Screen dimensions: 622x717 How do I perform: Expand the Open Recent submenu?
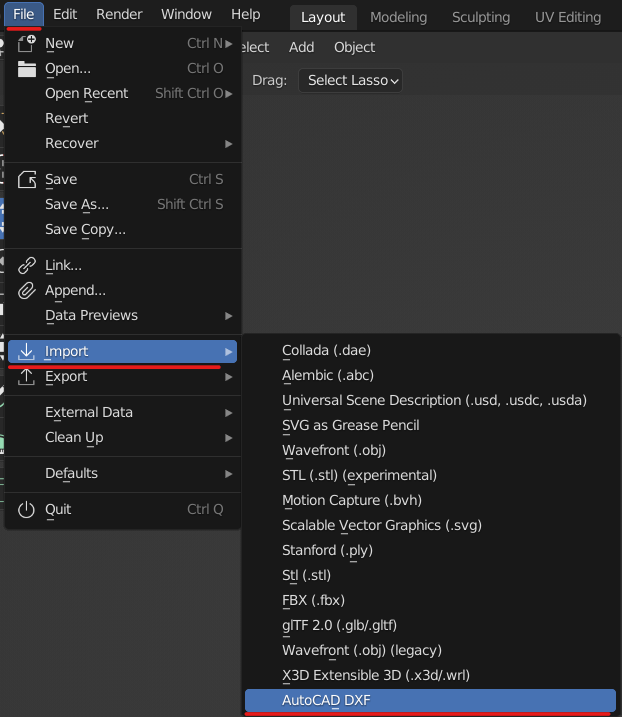(229, 93)
